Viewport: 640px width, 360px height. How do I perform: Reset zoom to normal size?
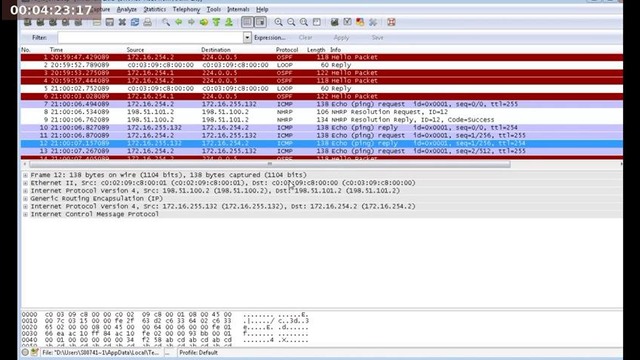pos(304,22)
